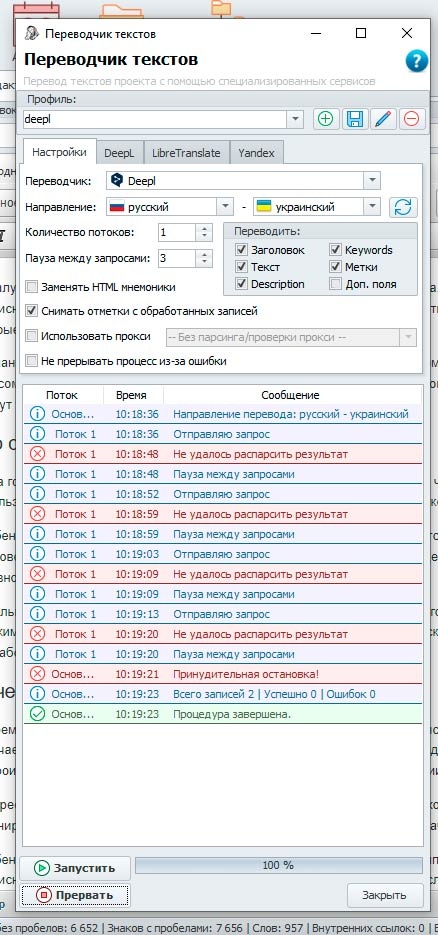Screen dimensions: 438x935
Task: Decrease 'Количество потоков' with the down arrow
Action: coord(204,237)
